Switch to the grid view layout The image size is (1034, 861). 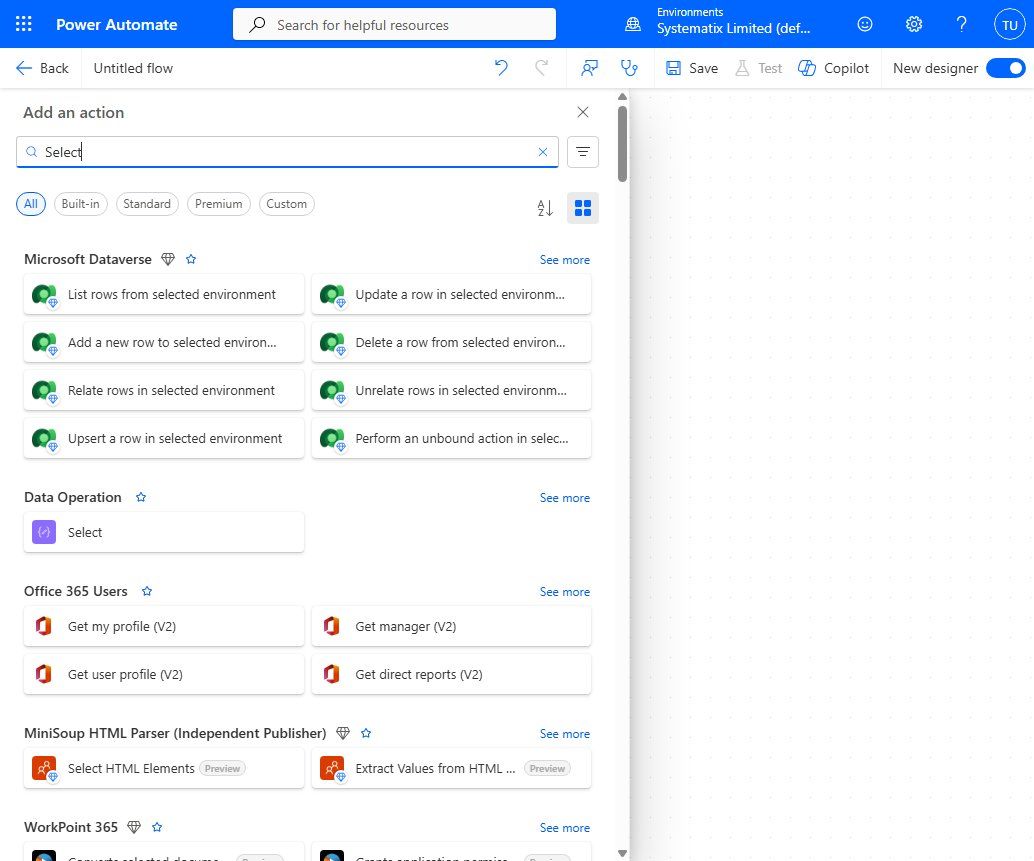[x=583, y=208]
